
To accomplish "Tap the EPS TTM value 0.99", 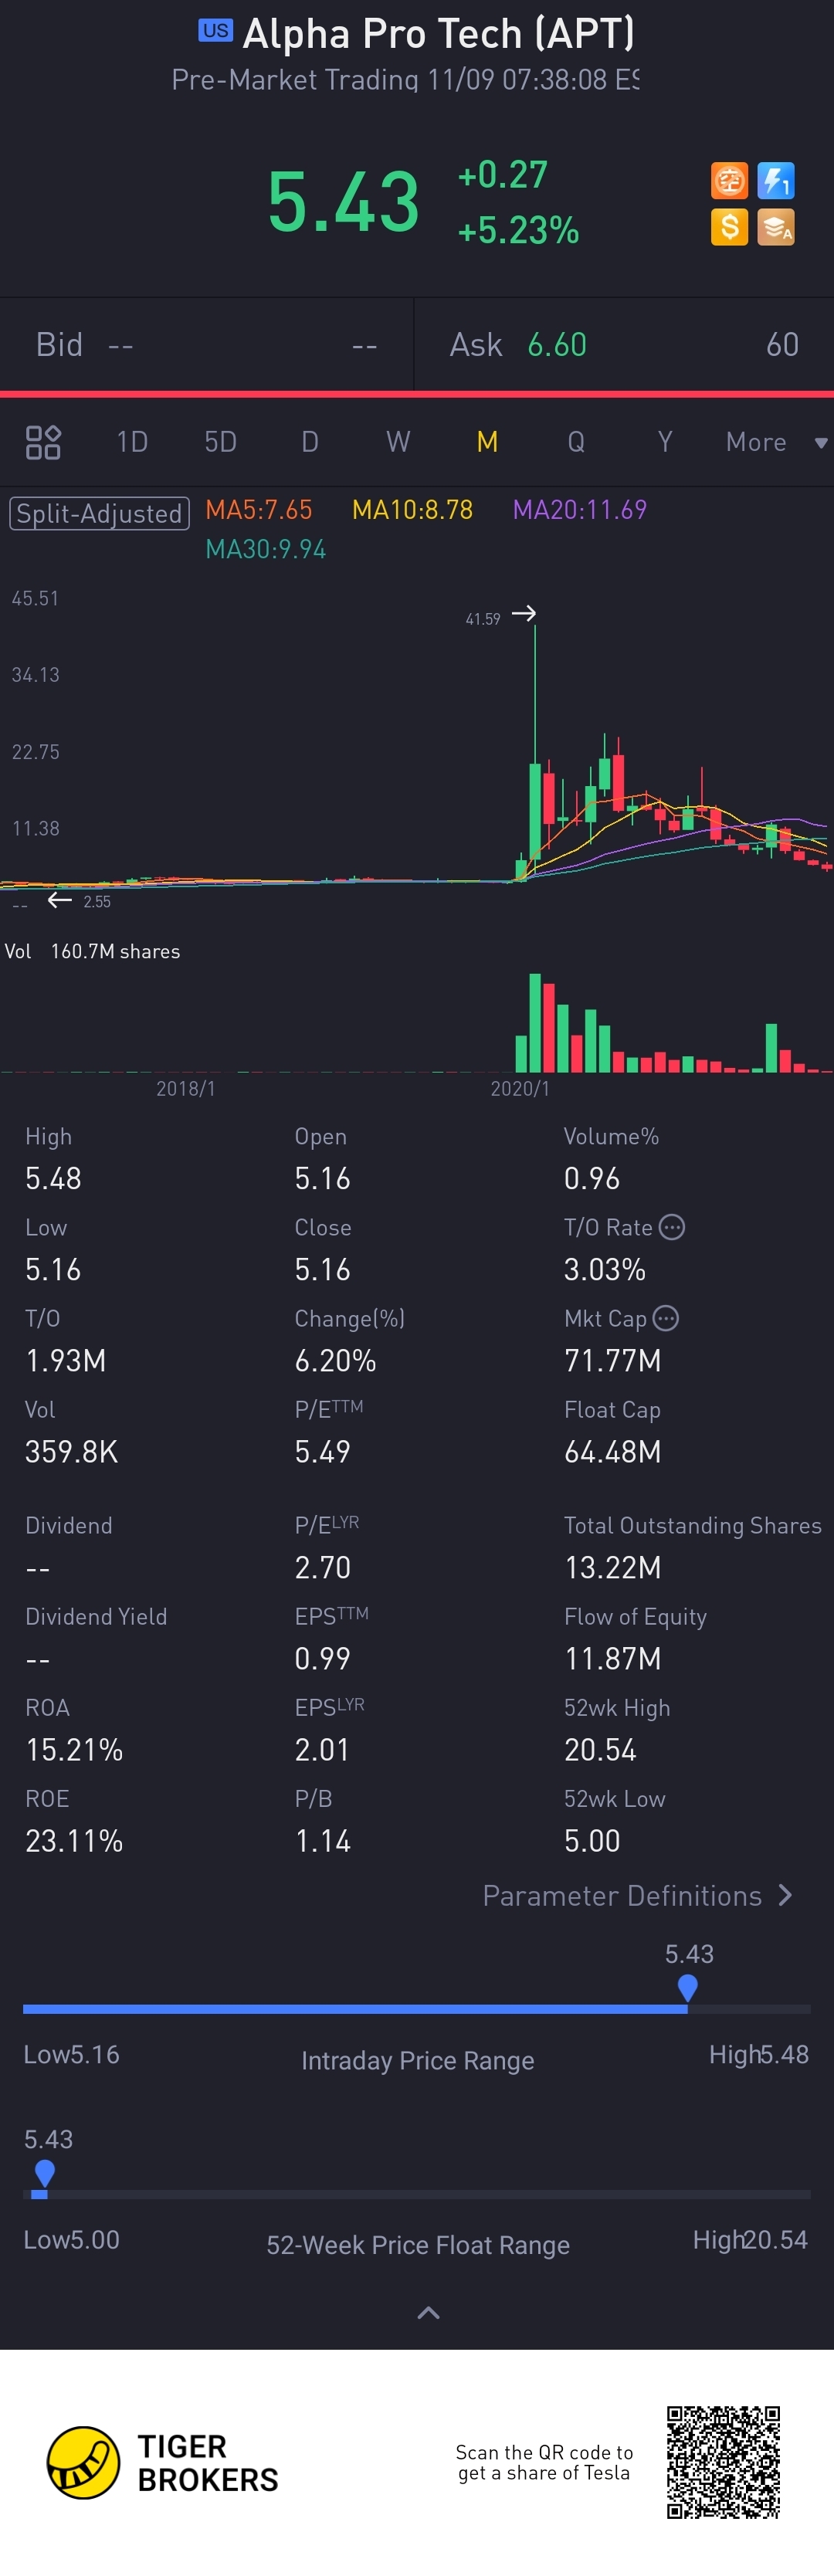I will (322, 1658).
